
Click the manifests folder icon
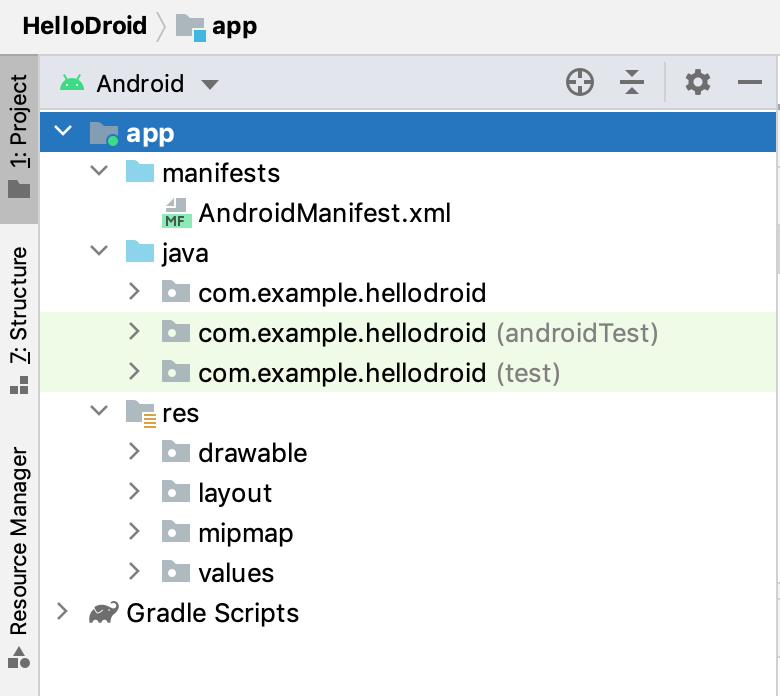[x=140, y=172]
